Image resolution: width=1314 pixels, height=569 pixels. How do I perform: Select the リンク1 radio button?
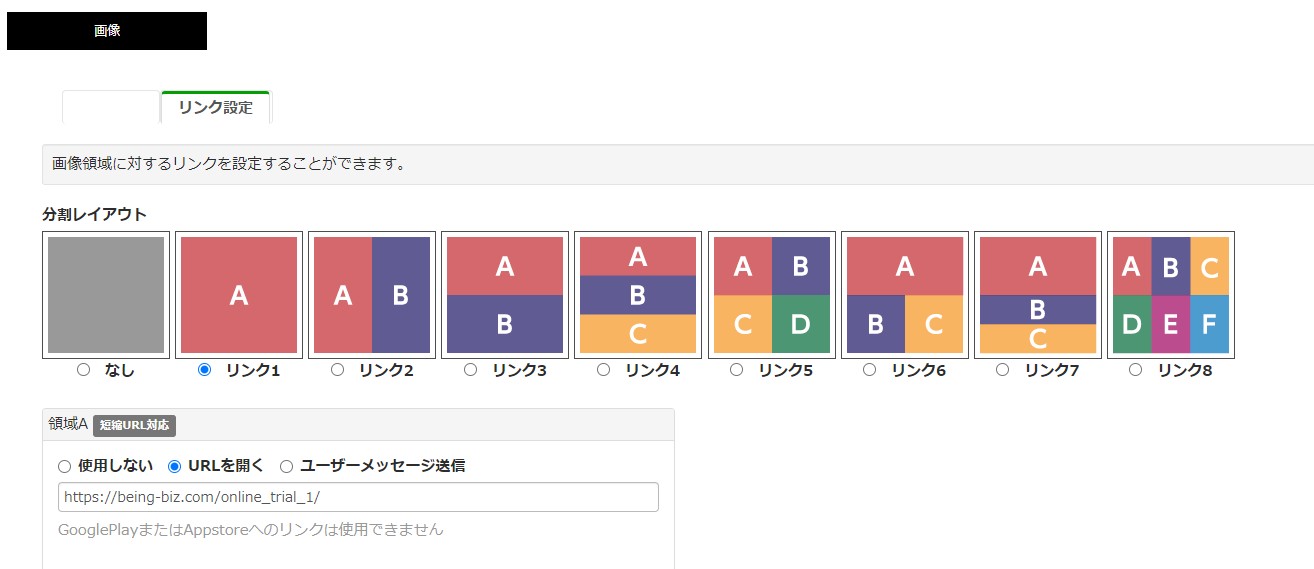[x=205, y=370]
